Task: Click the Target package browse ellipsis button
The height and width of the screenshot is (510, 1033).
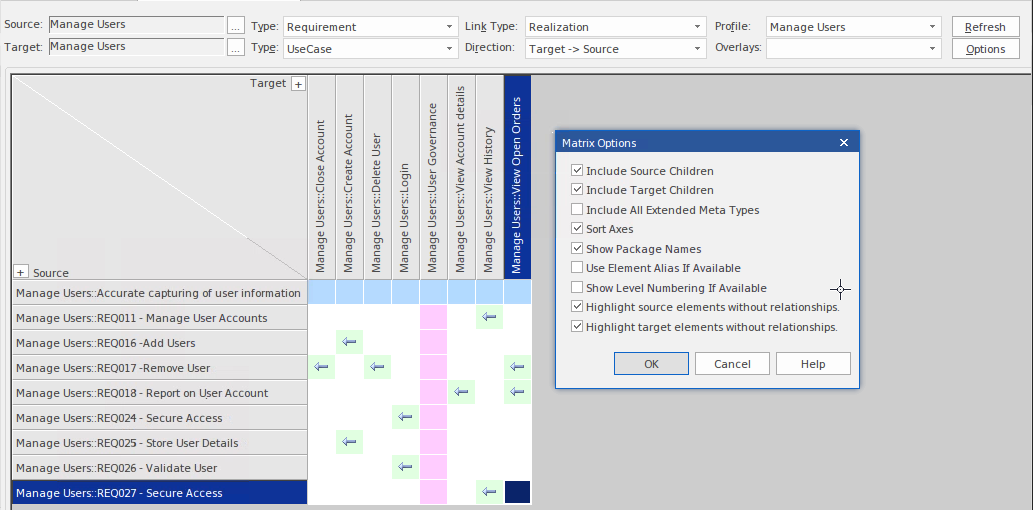Action: (236, 47)
